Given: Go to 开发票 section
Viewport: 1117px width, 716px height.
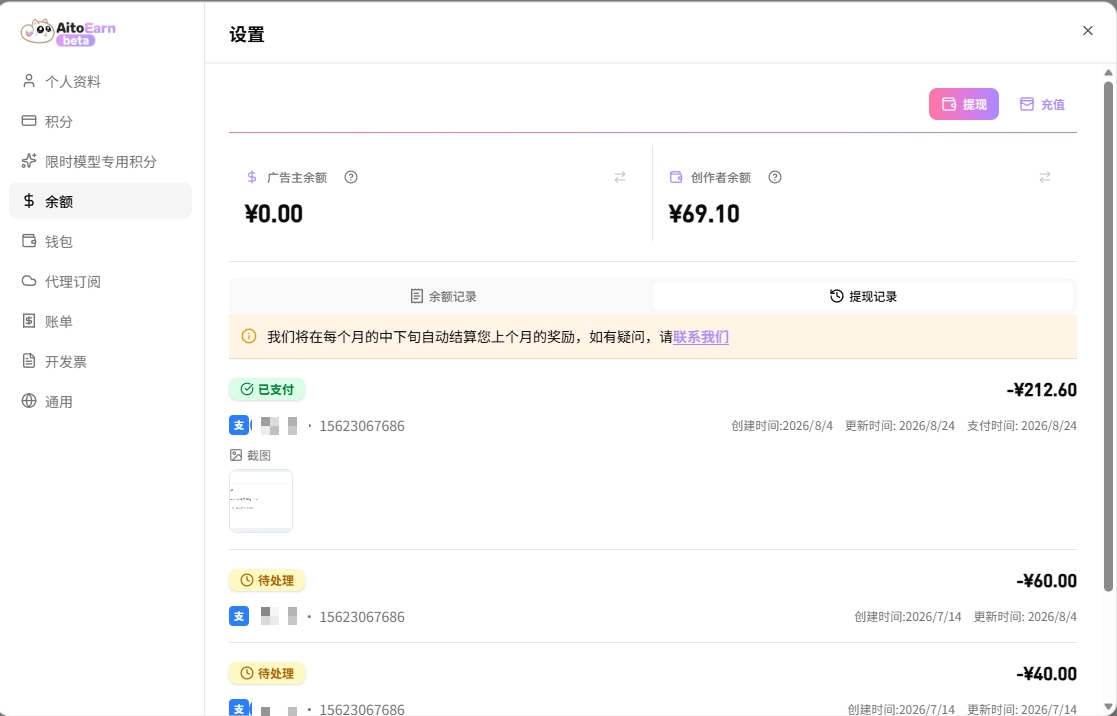Looking at the screenshot, I should [x=100, y=361].
